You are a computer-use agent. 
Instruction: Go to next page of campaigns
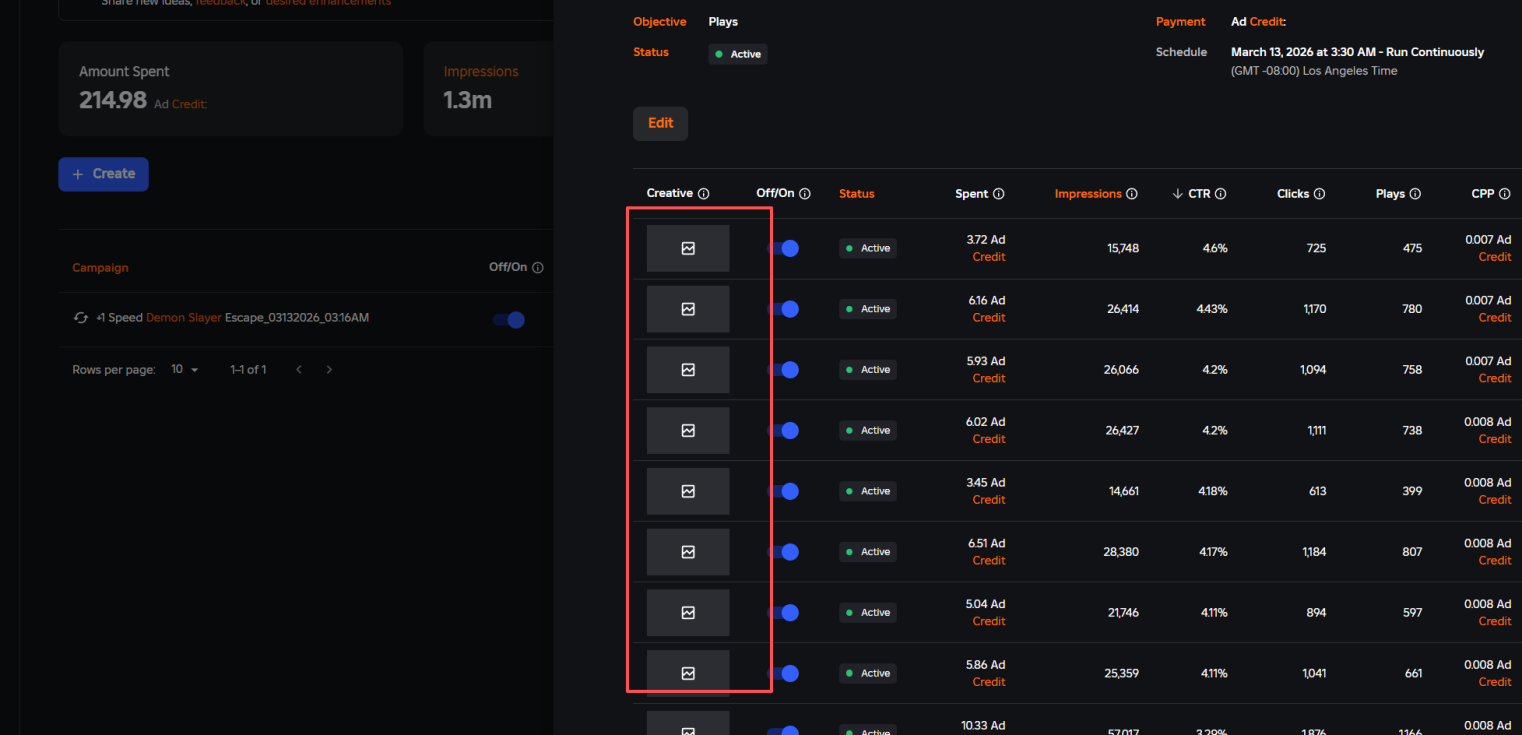[329, 370]
